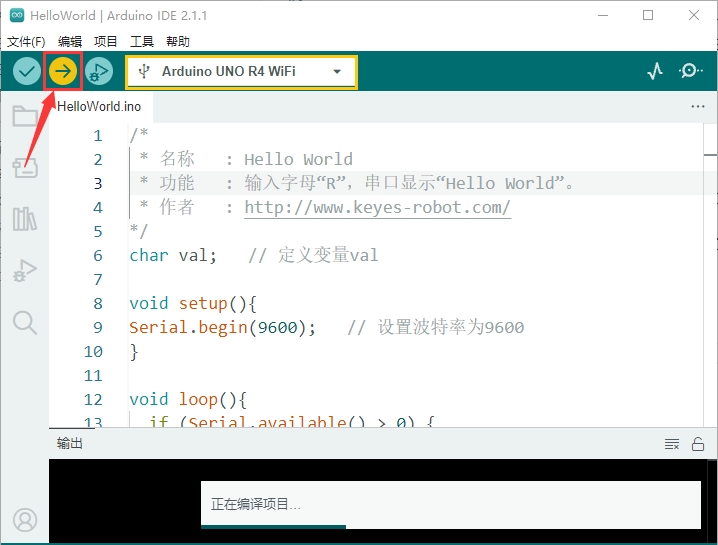Minimize the Arduino IDE window
Viewport: 718px width, 545px height.
tap(603, 15)
